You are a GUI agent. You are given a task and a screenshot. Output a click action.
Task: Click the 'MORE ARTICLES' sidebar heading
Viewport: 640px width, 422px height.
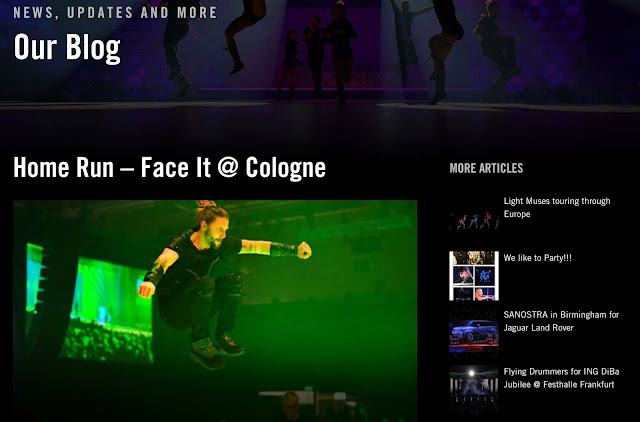[x=486, y=168]
